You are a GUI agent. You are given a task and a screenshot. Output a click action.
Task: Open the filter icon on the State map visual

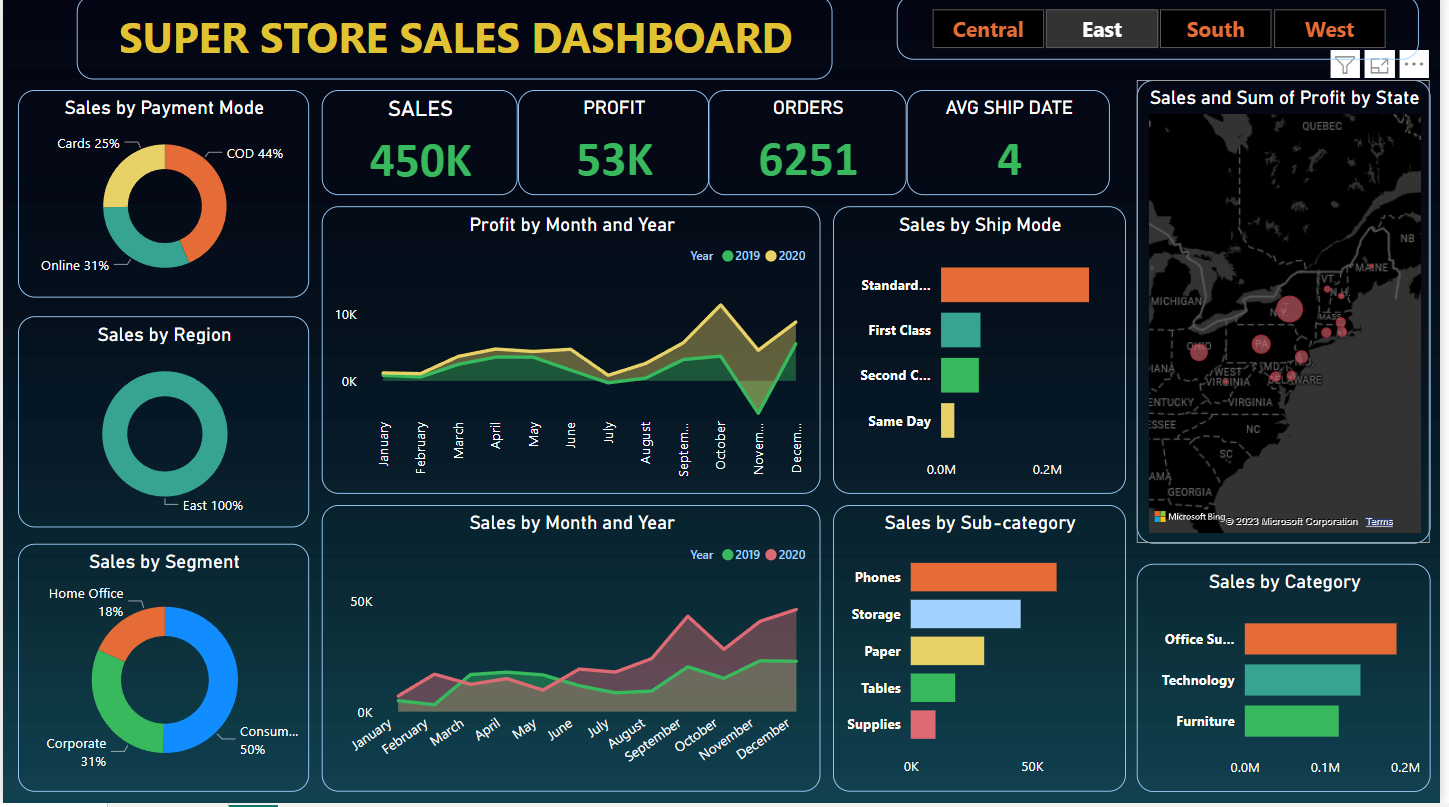point(1345,64)
